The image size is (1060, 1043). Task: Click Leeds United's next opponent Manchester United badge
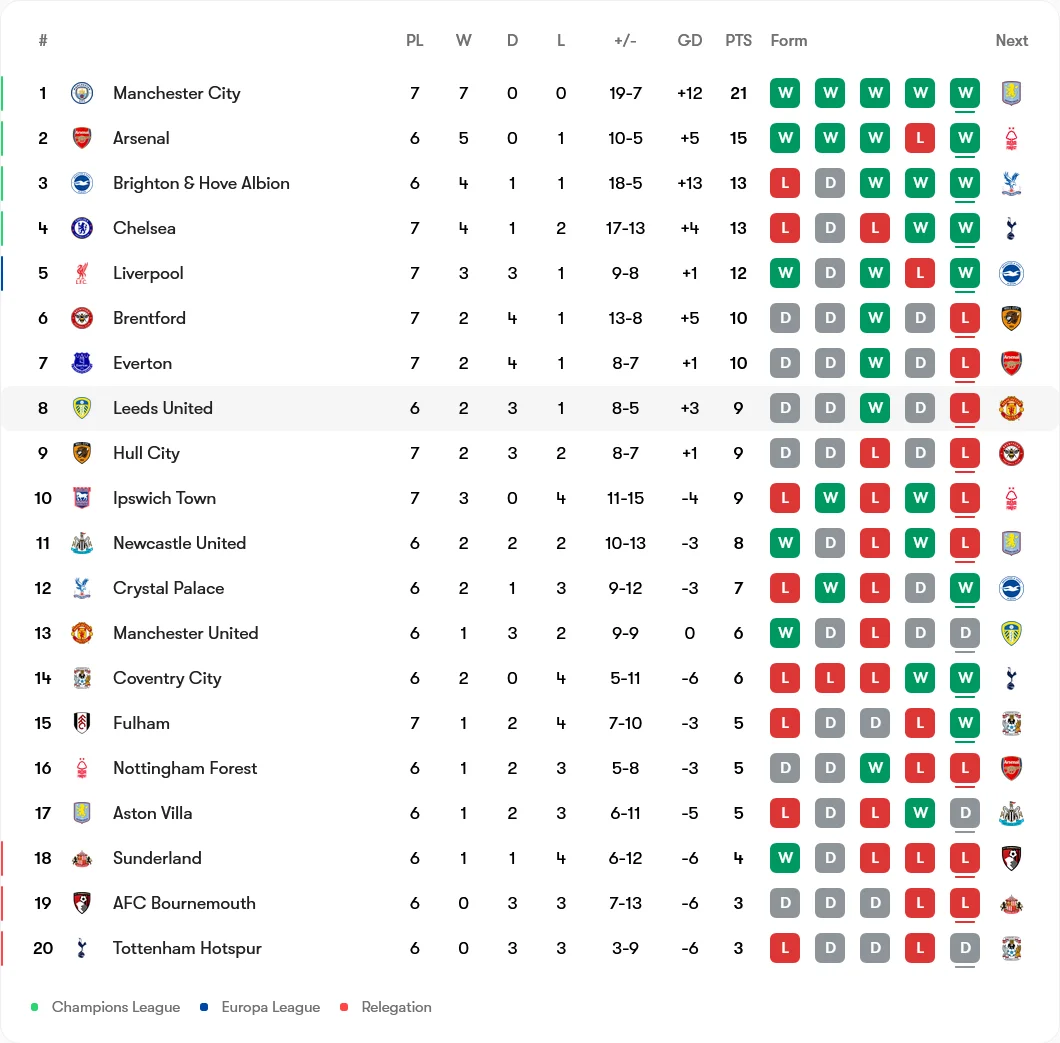pyautogui.click(x=1011, y=408)
